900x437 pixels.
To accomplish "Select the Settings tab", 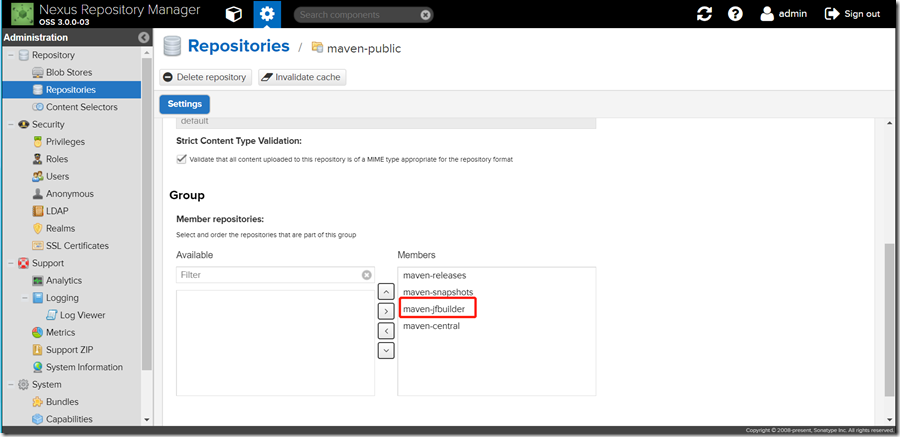I will (185, 104).
